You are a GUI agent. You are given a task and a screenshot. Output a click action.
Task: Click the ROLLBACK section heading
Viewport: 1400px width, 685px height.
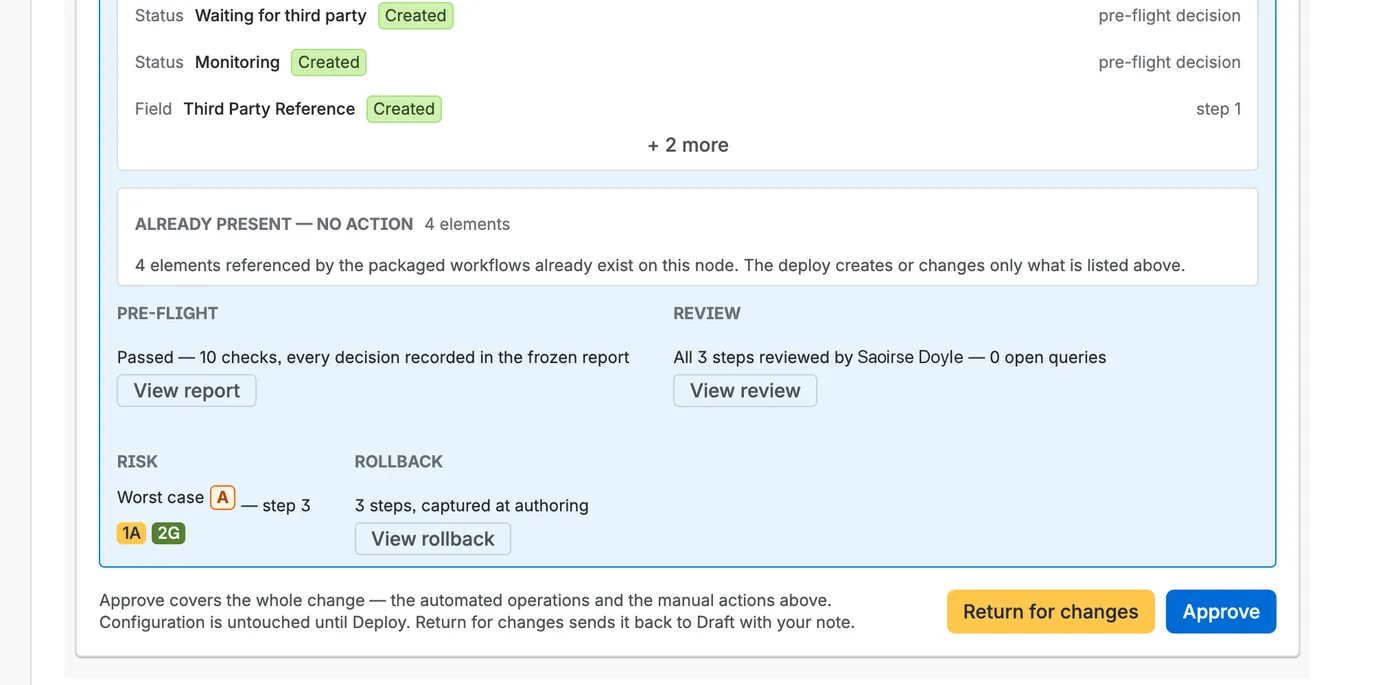click(x=398, y=461)
